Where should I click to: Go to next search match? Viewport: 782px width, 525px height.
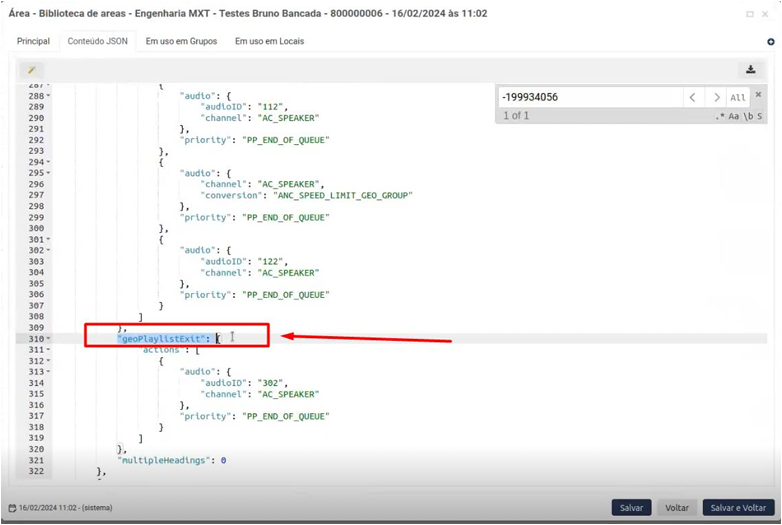[715, 97]
